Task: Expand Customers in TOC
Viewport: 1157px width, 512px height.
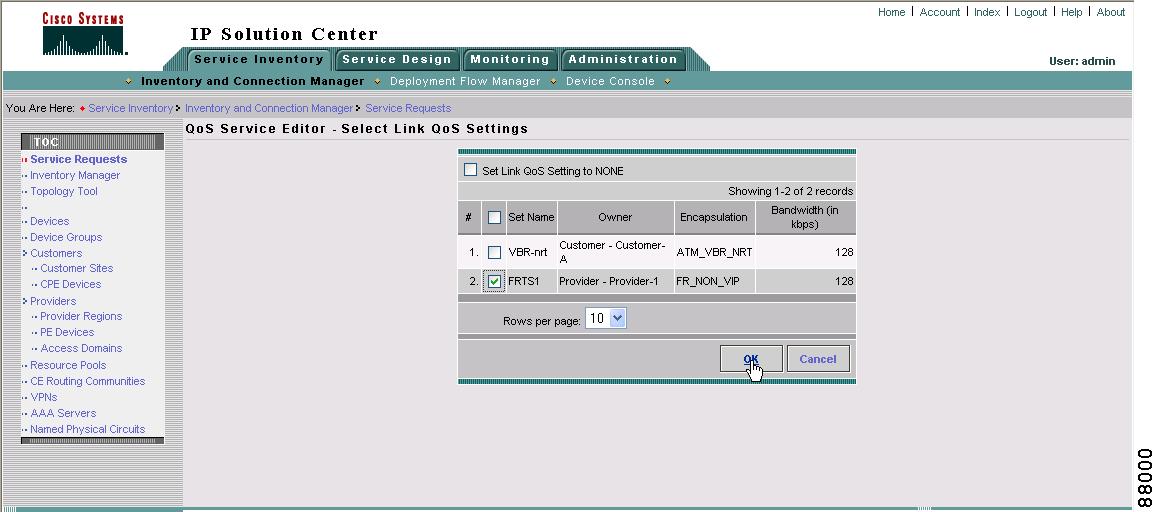Action: 55,253
